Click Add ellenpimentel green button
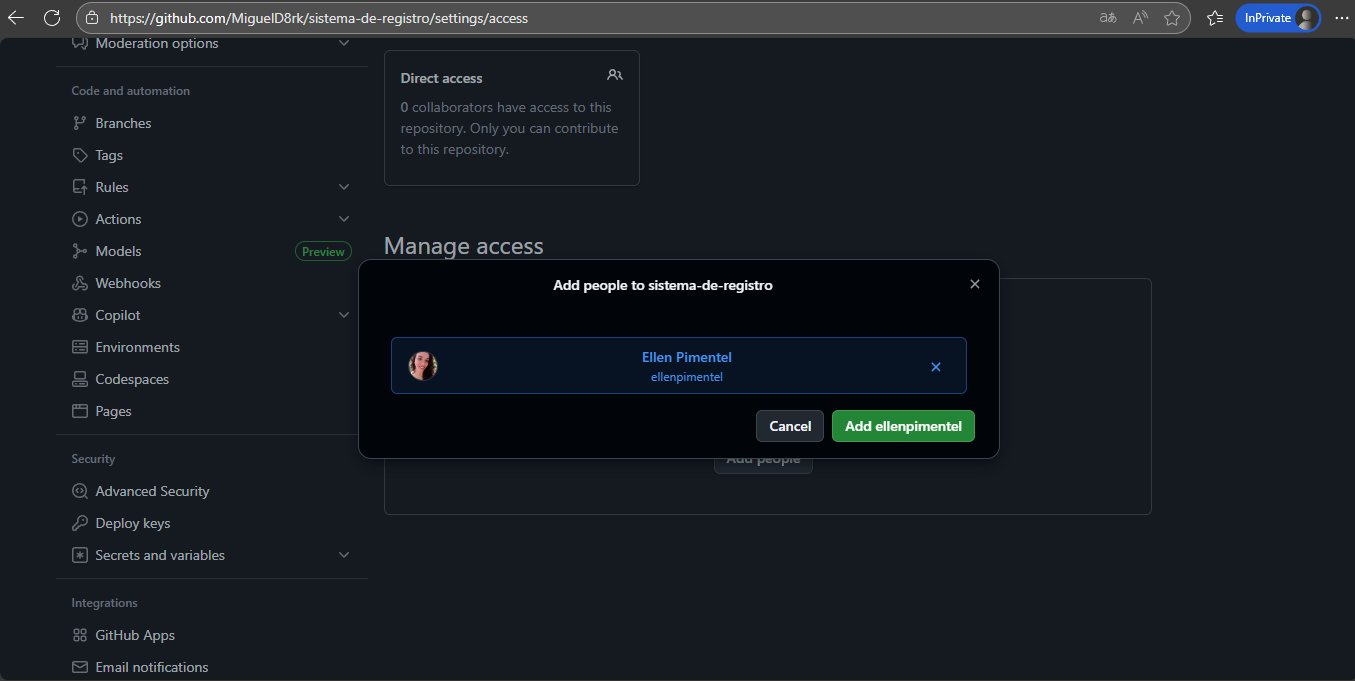1355x681 pixels. click(903, 426)
